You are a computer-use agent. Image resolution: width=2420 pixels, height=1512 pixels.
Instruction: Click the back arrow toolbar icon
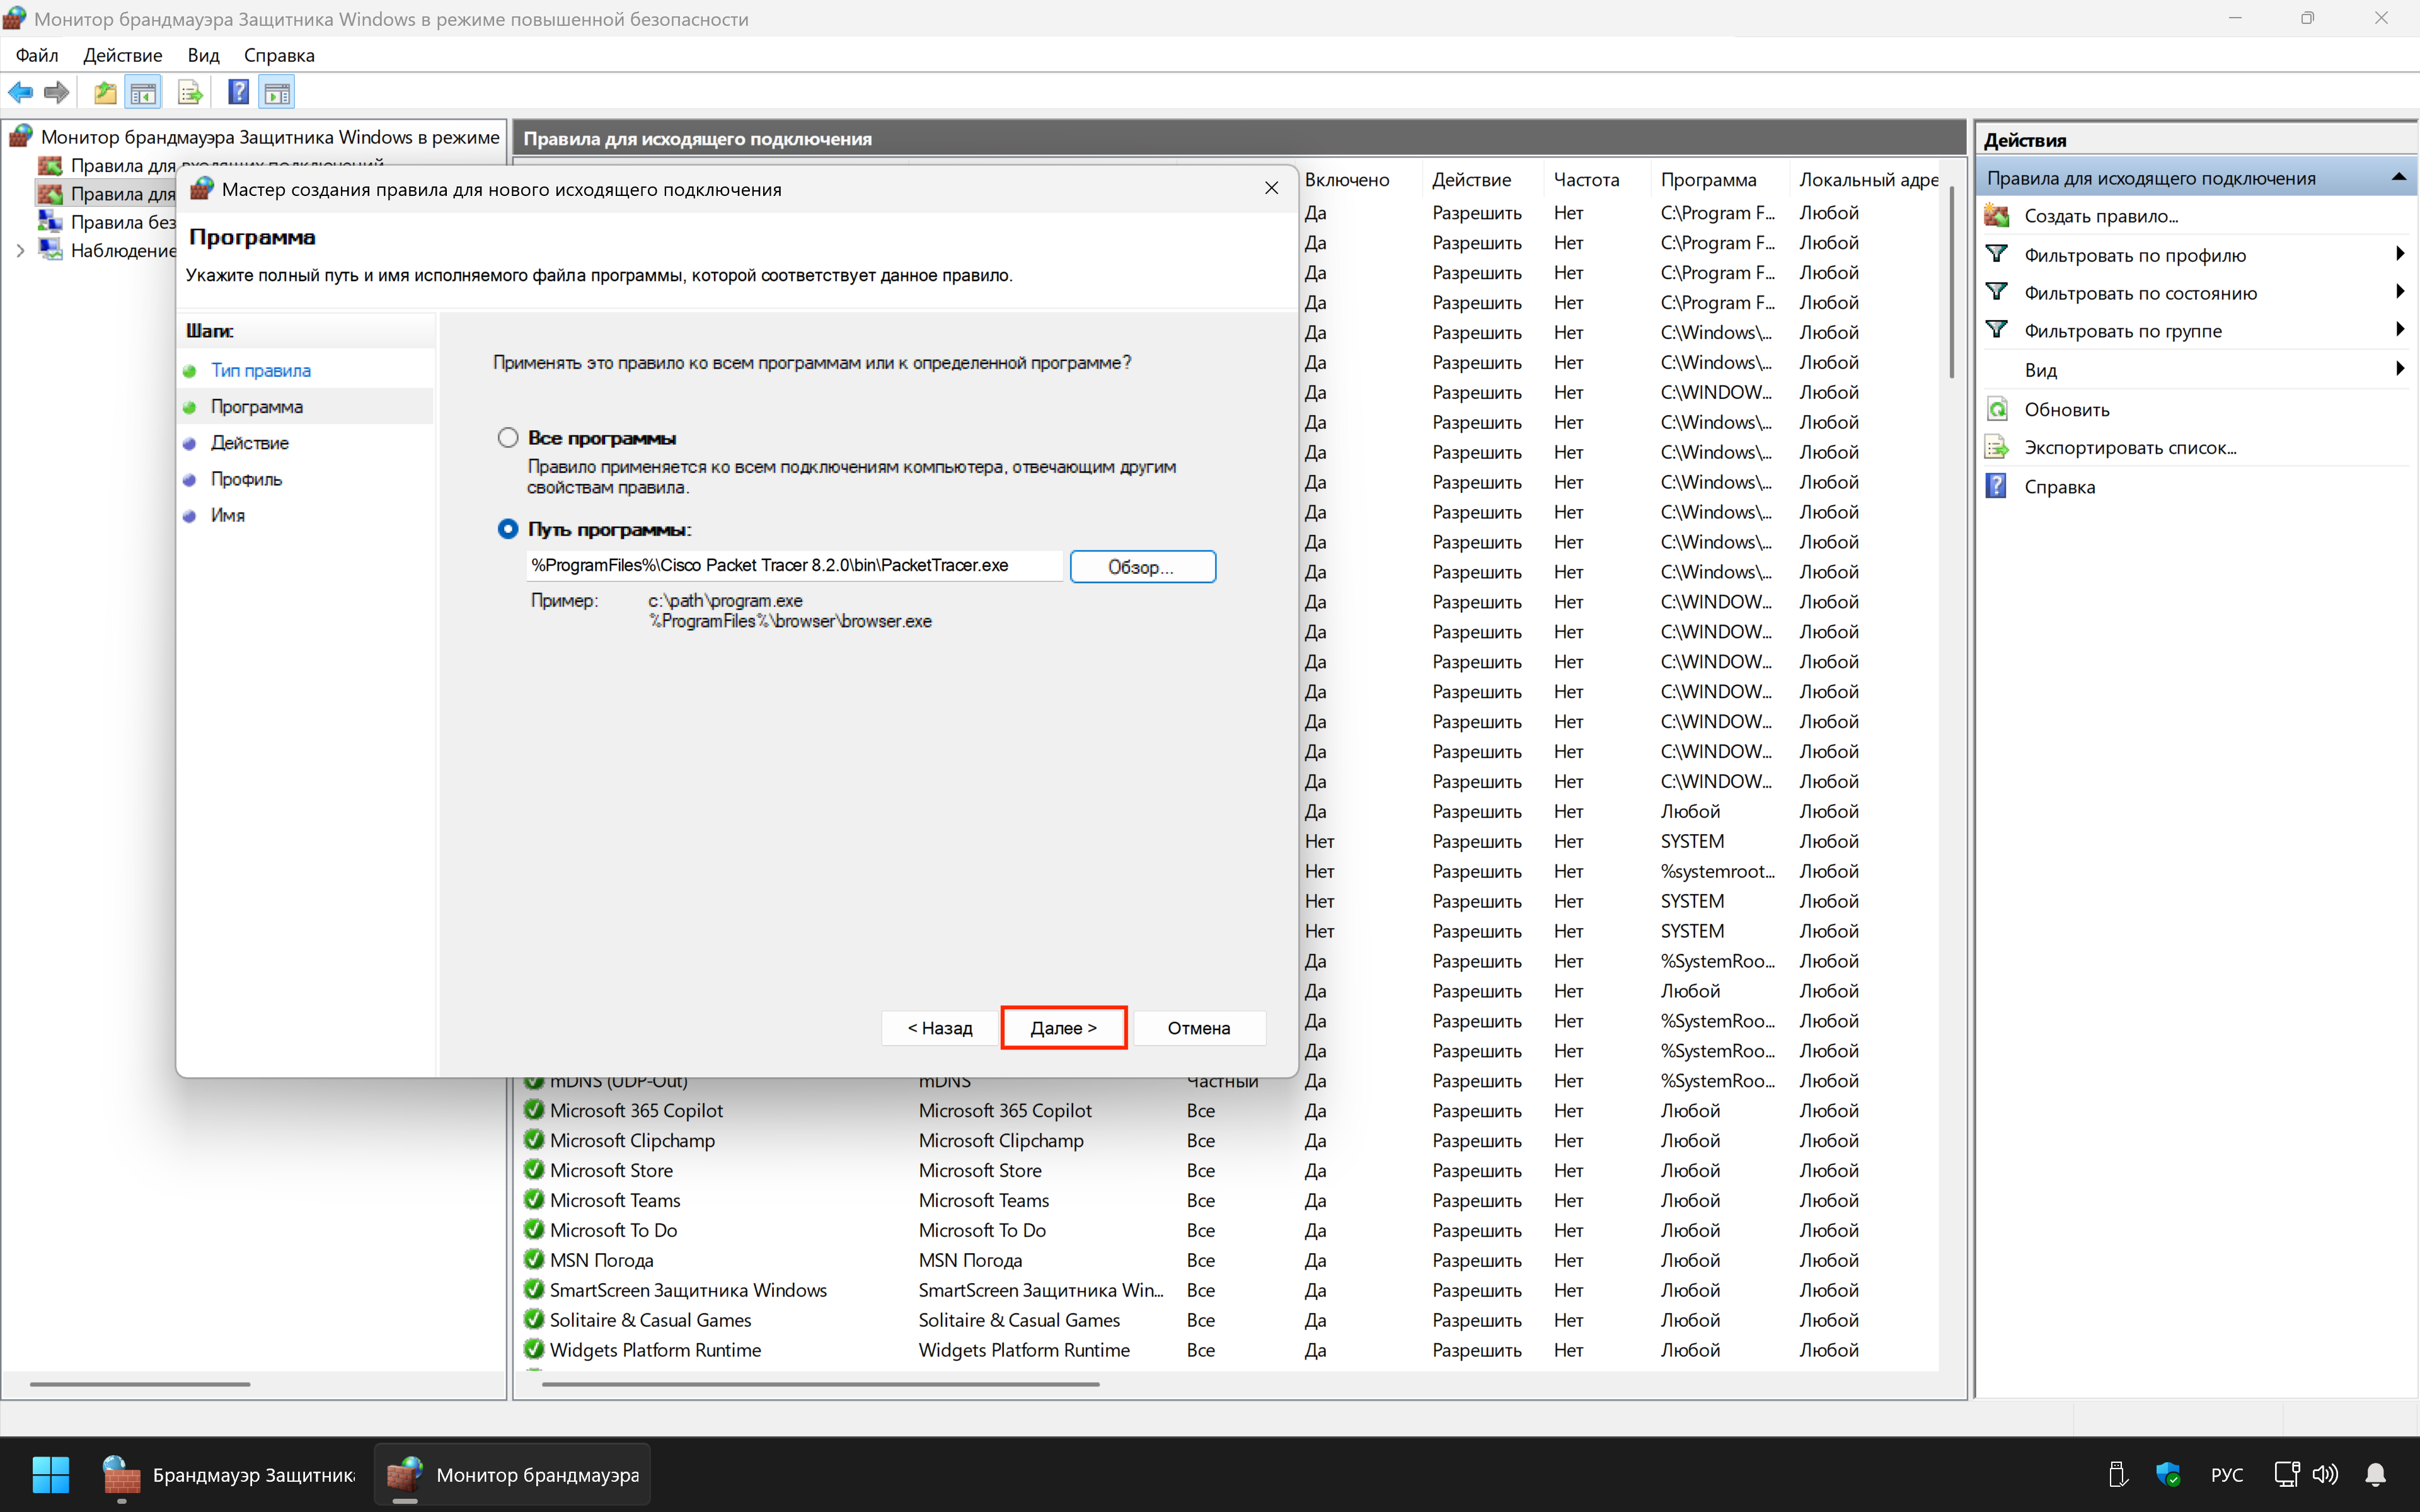point(20,93)
